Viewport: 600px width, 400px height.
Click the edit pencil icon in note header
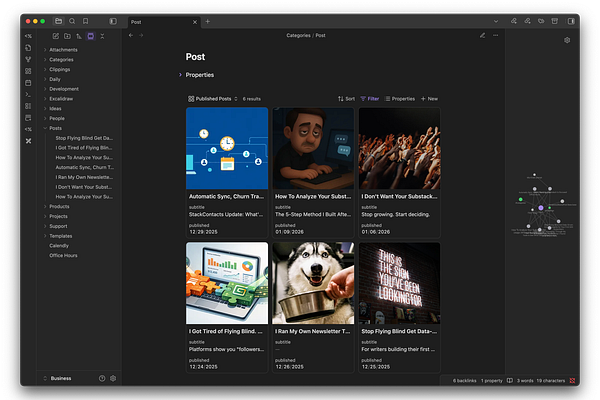482,35
